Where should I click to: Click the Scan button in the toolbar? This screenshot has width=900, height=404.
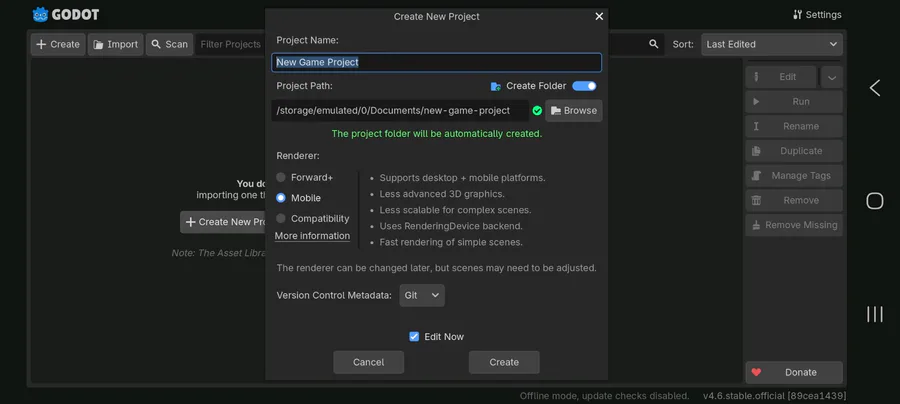tap(169, 44)
